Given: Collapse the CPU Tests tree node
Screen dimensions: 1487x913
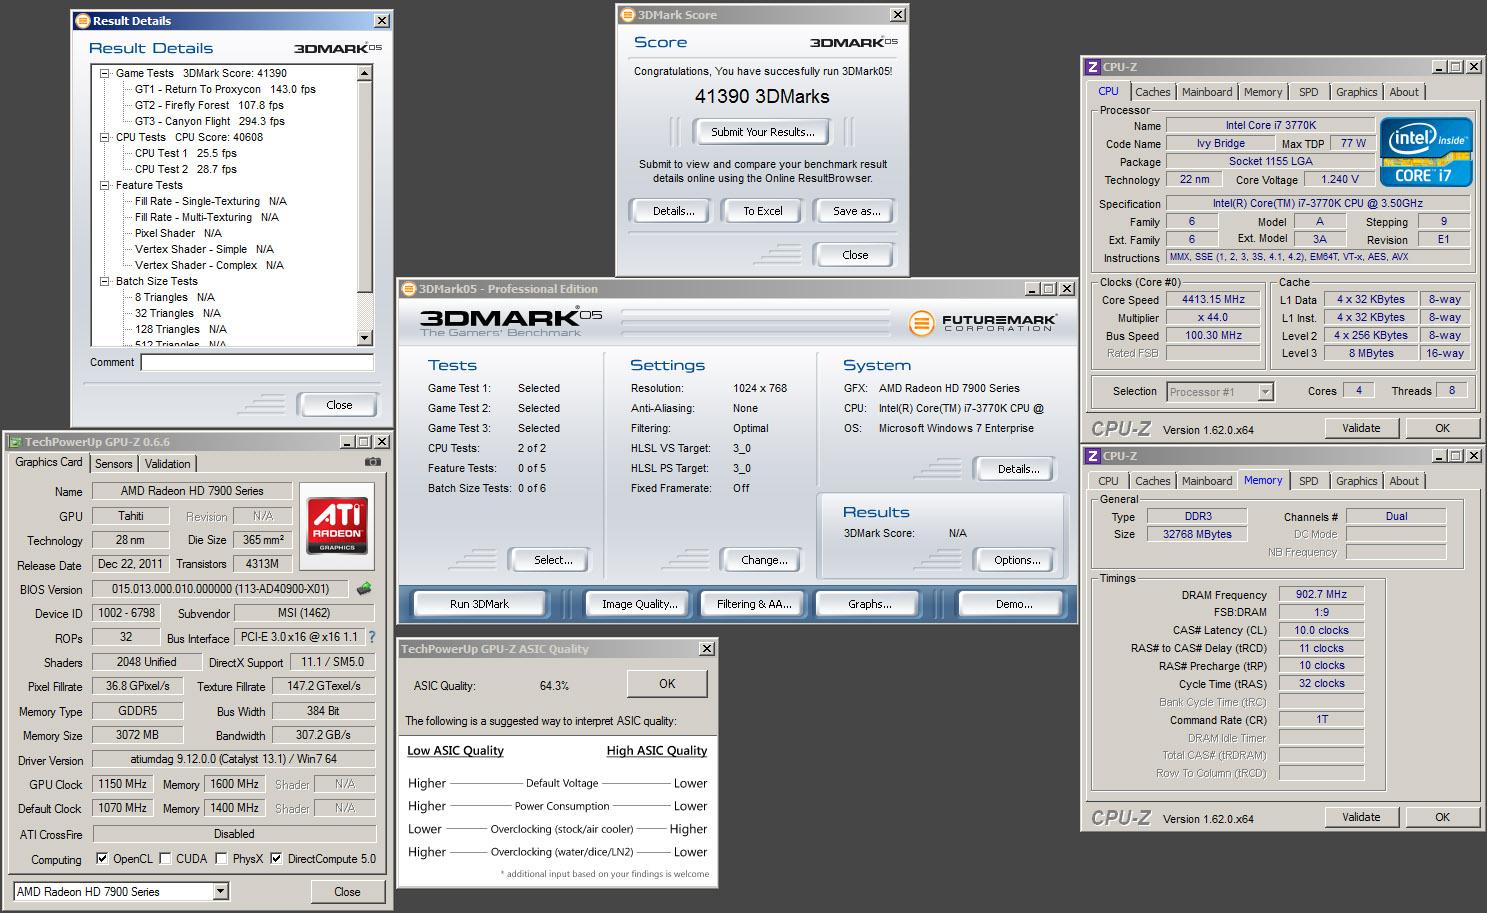Looking at the screenshot, I should click(x=105, y=137).
